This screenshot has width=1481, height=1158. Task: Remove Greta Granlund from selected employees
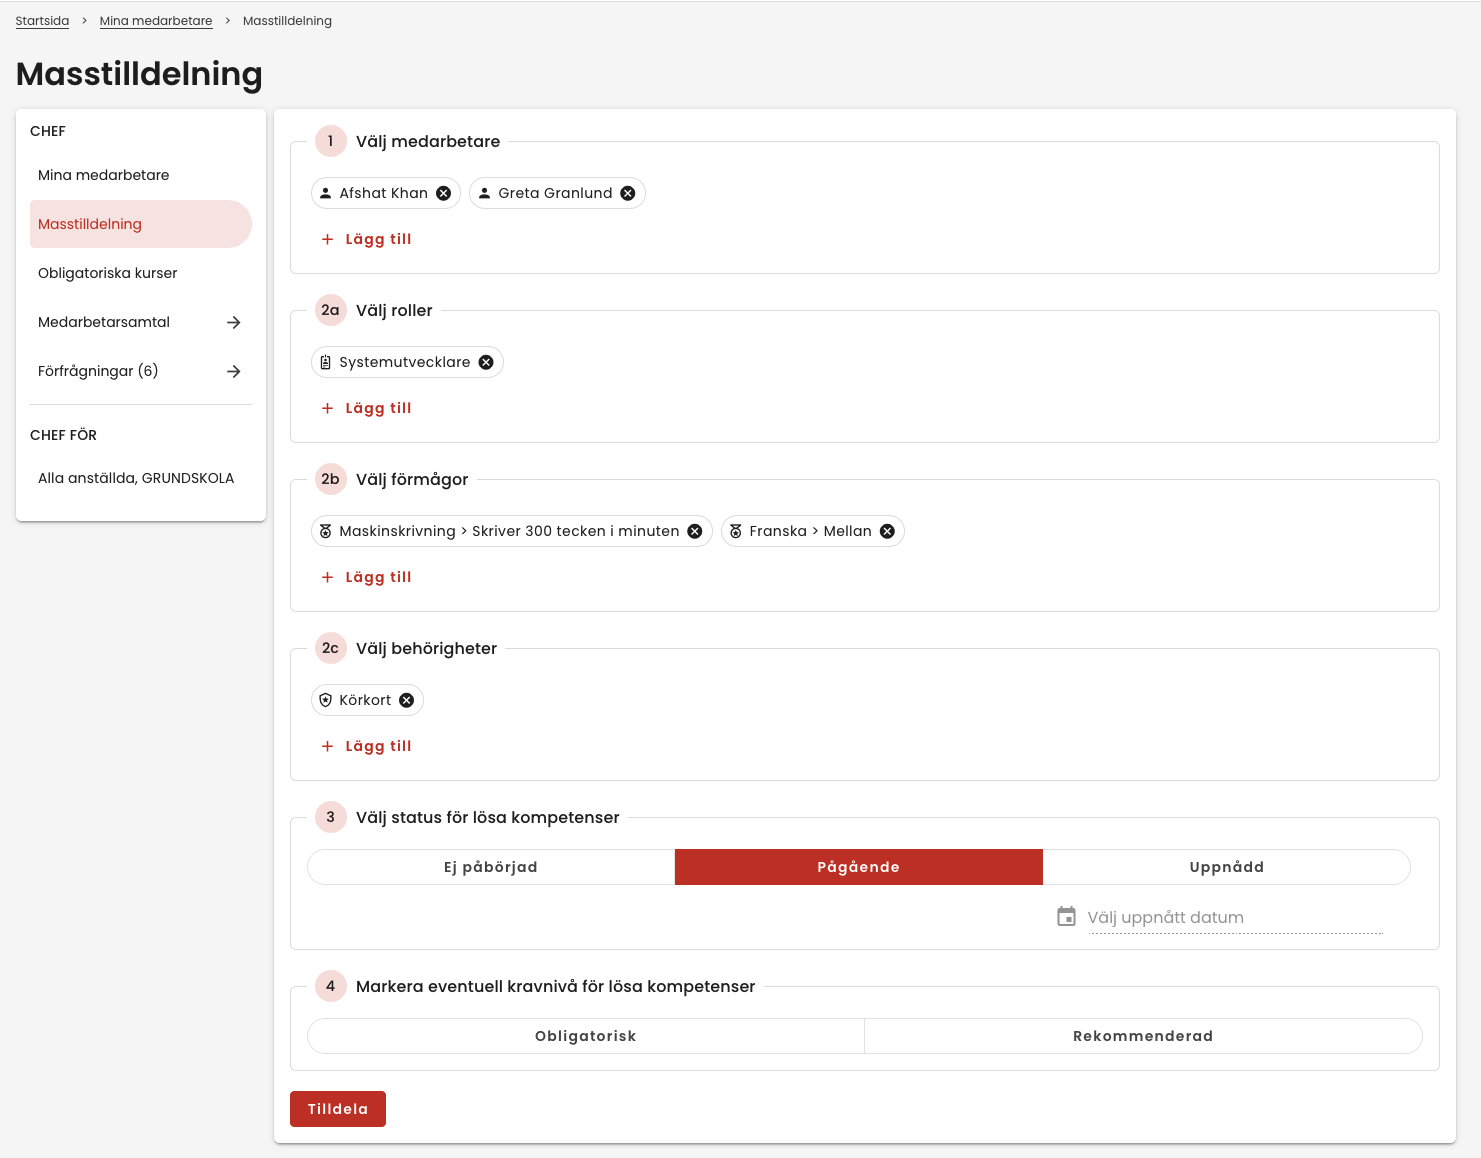click(x=628, y=193)
